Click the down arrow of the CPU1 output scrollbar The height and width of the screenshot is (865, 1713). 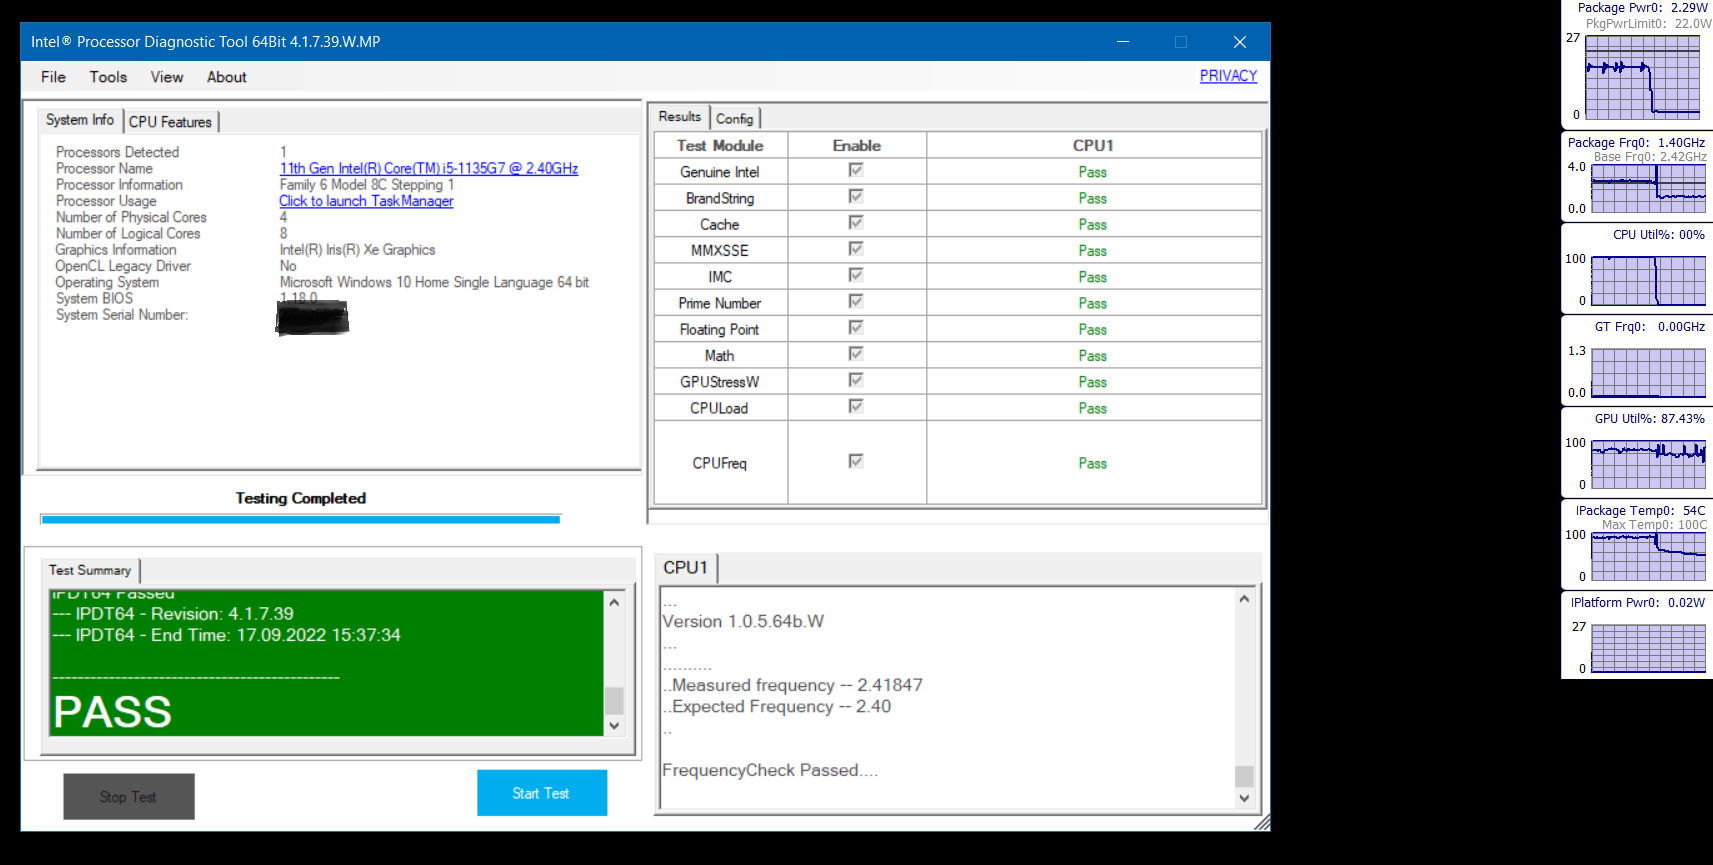tap(1244, 798)
